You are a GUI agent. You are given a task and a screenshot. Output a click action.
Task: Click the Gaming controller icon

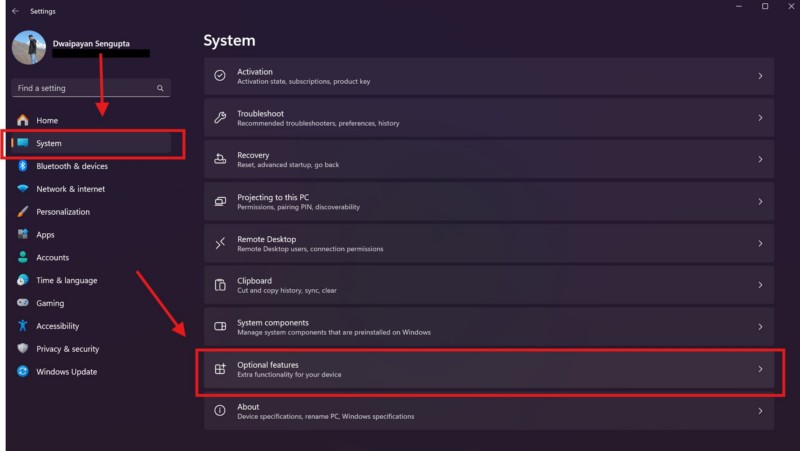click(x=22, y=303)
